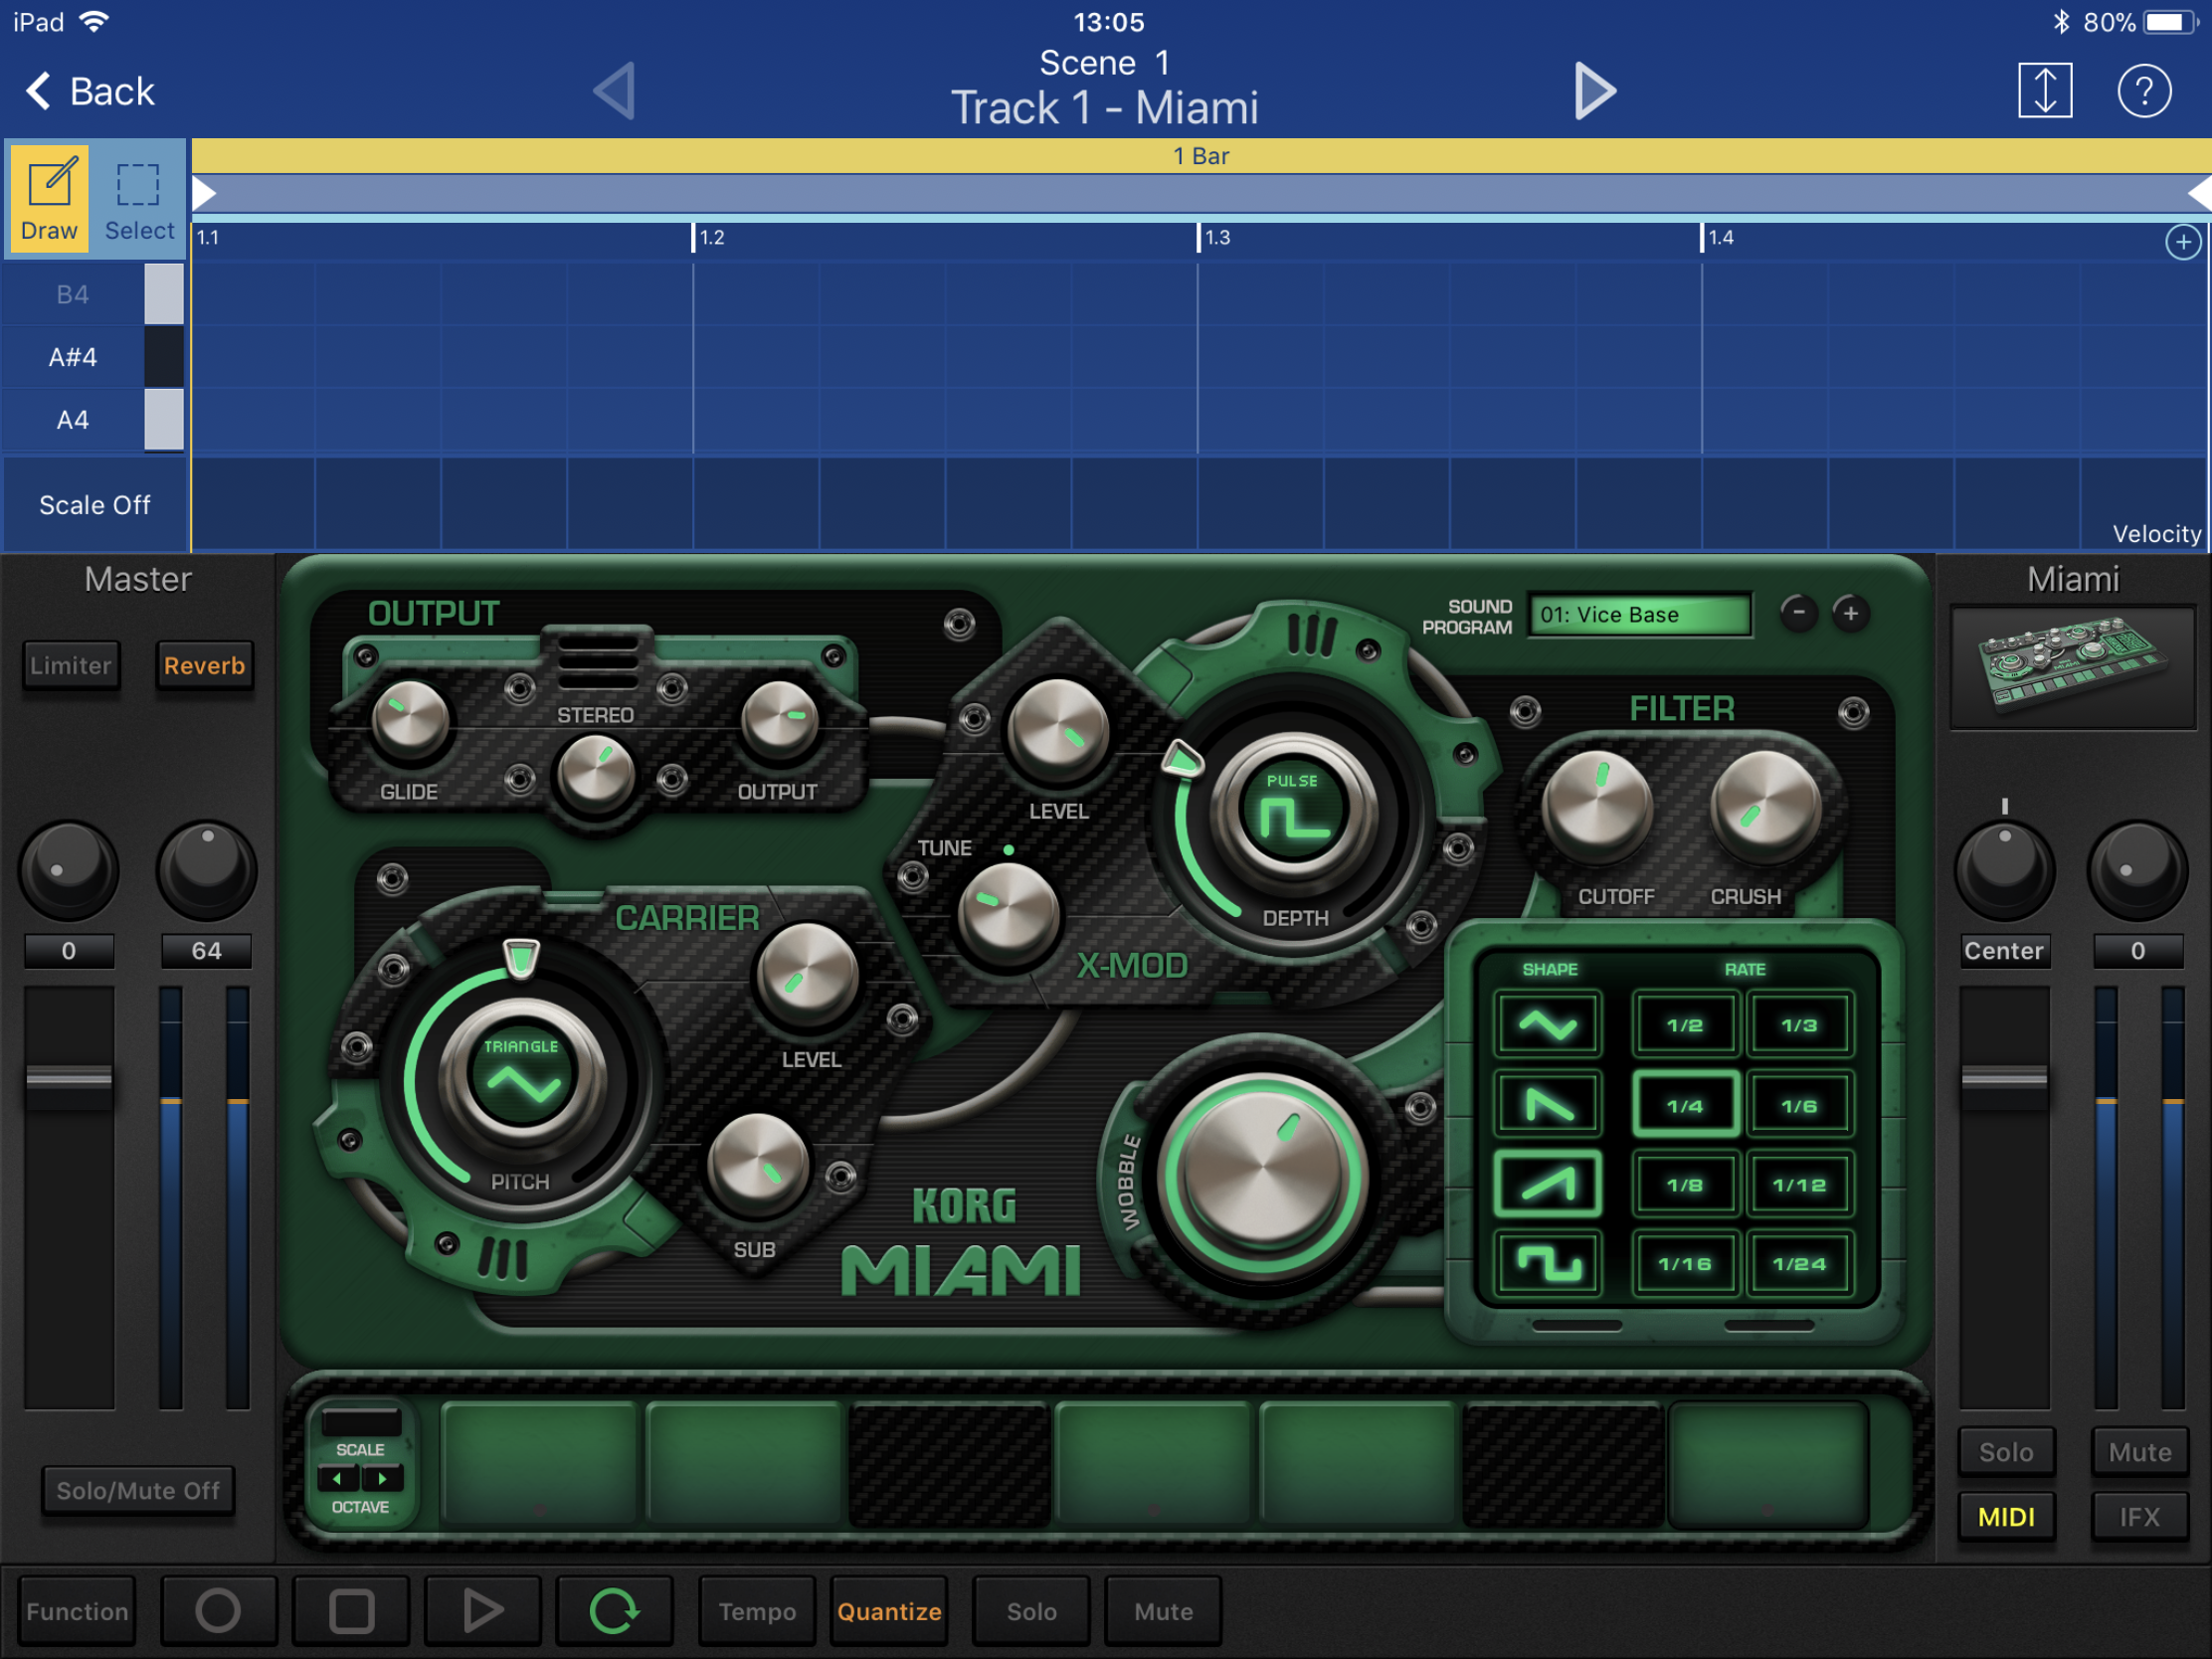Tap the Miami Center pan knob
Viewport: 2212px width, 1659px height.
2005,868
